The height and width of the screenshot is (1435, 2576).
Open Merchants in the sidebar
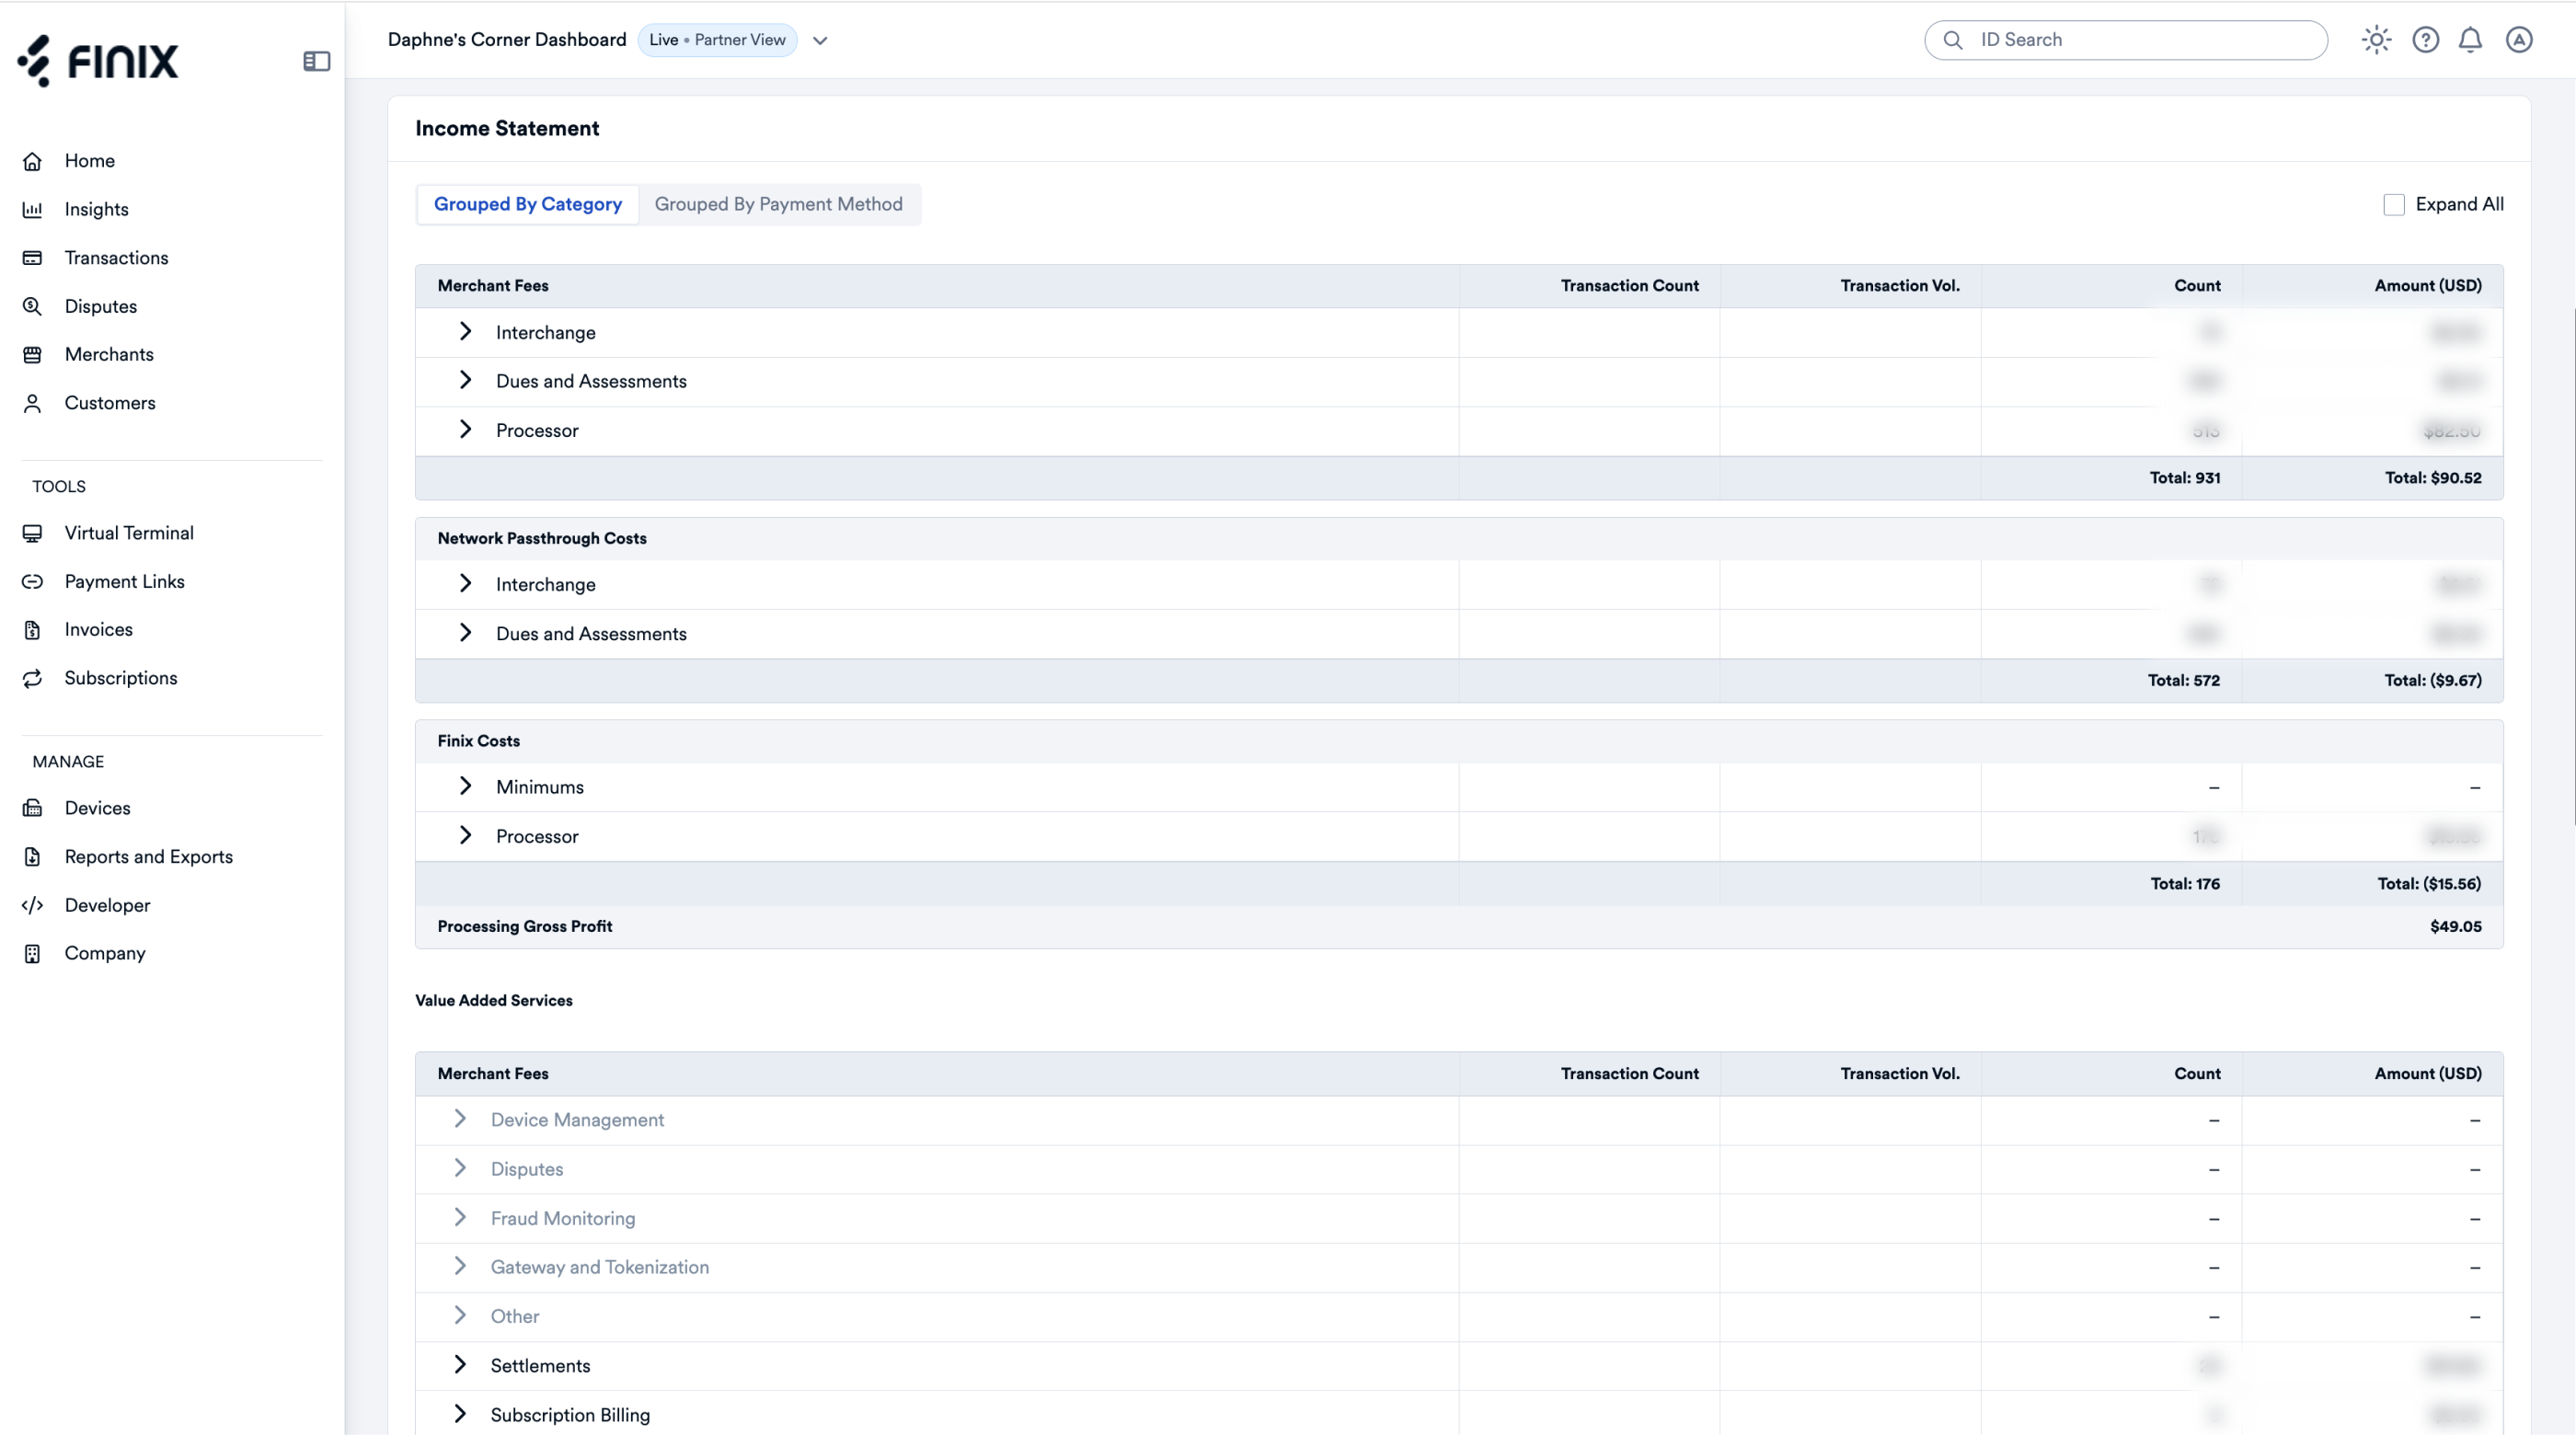[x=109, y=355]
